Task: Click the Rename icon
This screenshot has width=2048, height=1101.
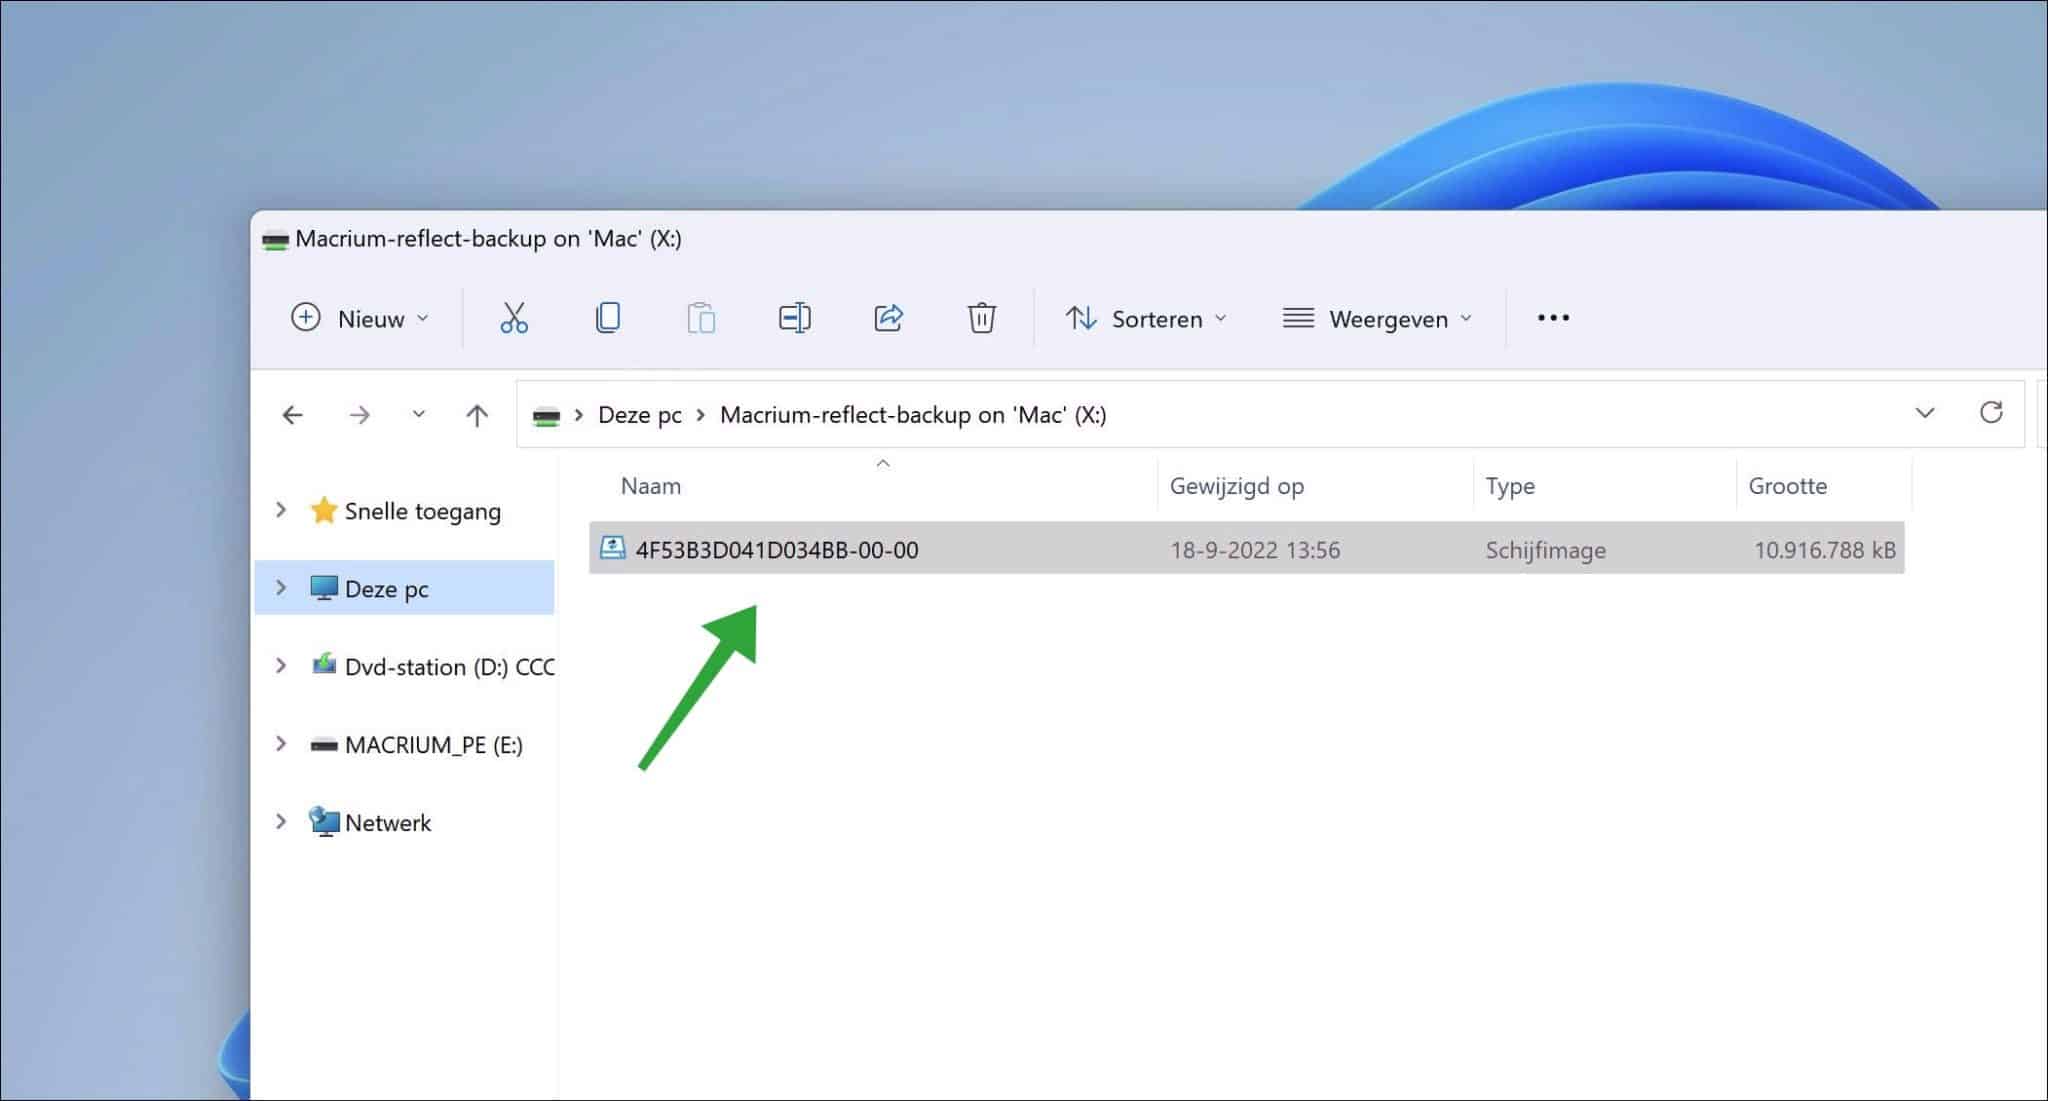Action: 794,318
